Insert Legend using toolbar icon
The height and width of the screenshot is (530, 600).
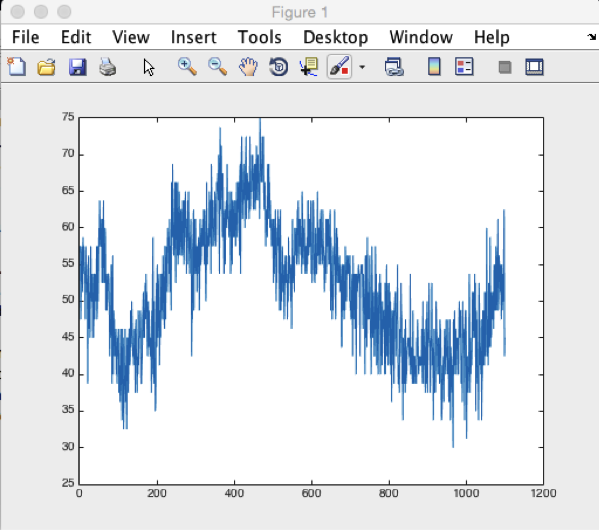click(464, 67)
